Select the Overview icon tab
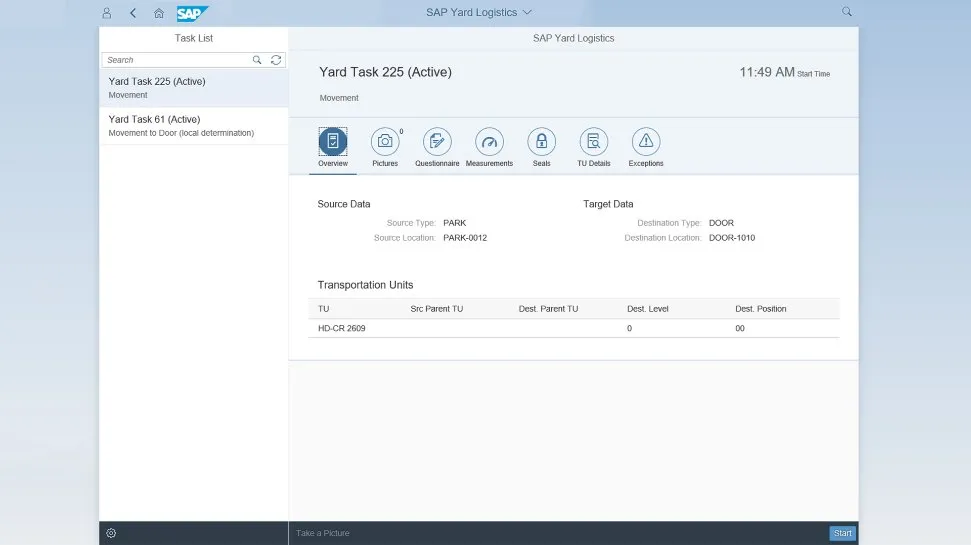 333,142
